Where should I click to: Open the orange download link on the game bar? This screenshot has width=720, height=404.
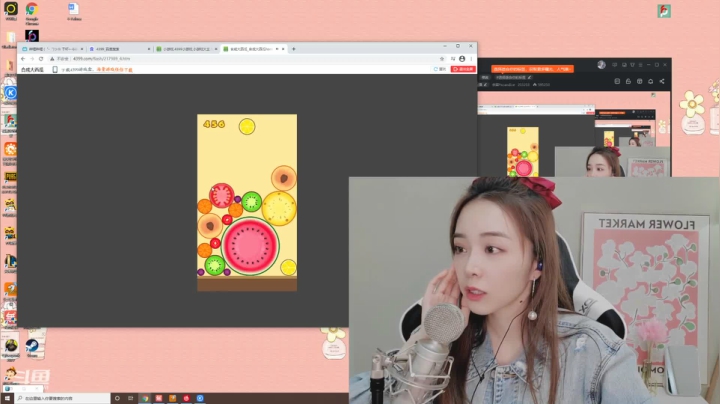pos(115,69)
